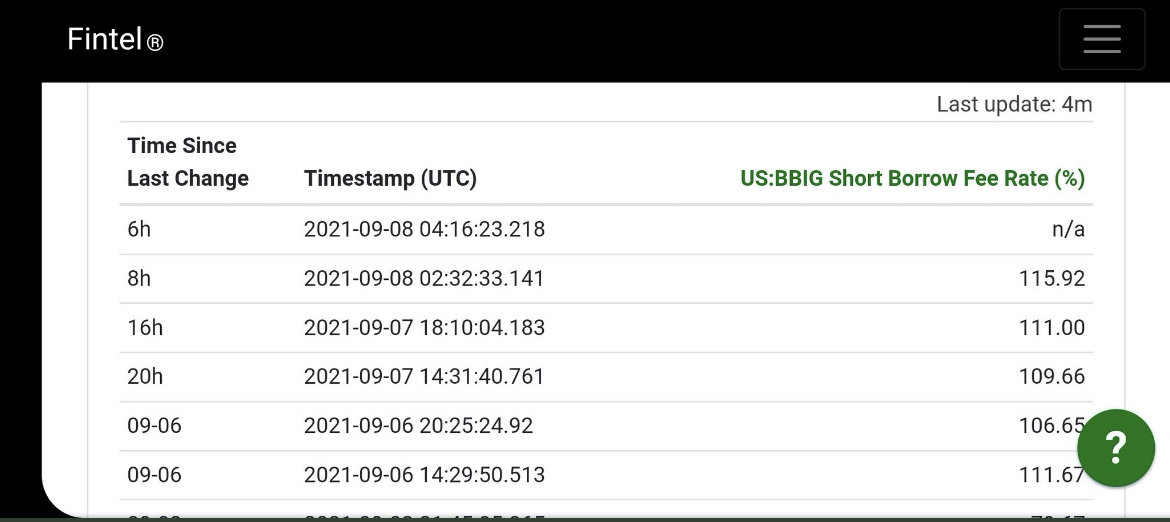This screenshot has width=1170, height=522.
Task: Click the registered trademark symbol beside Fintel
Action: [x=154, y=43]
